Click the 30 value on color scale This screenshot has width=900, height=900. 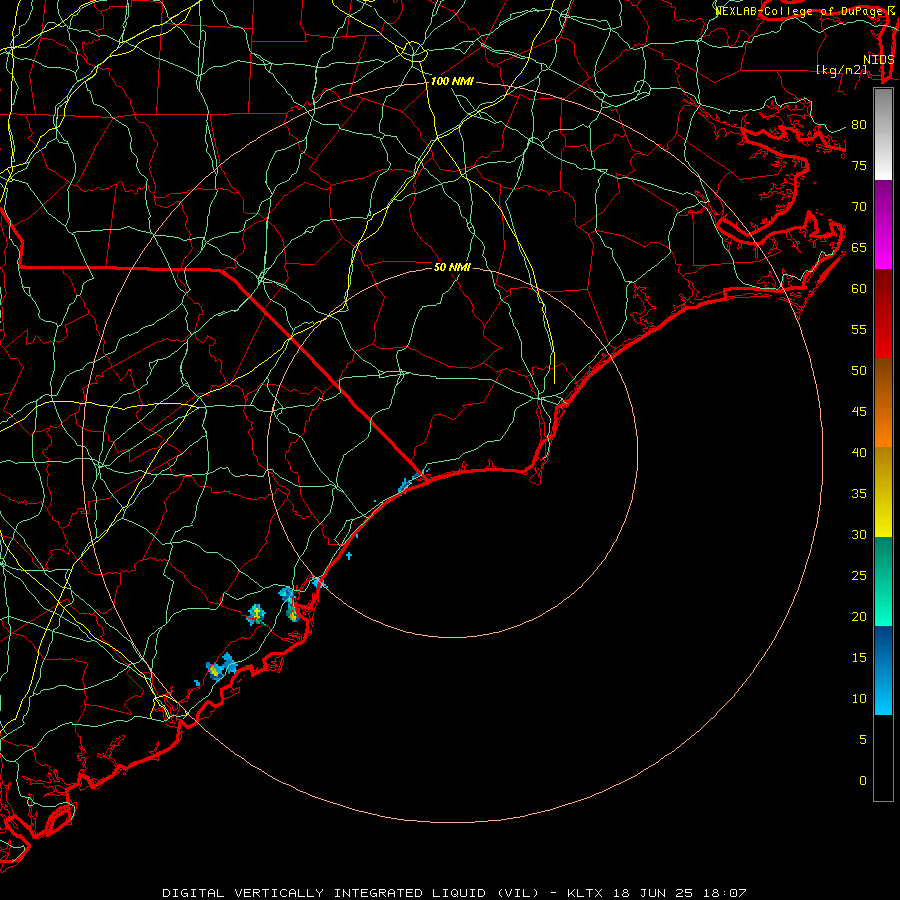pos(859,534)
